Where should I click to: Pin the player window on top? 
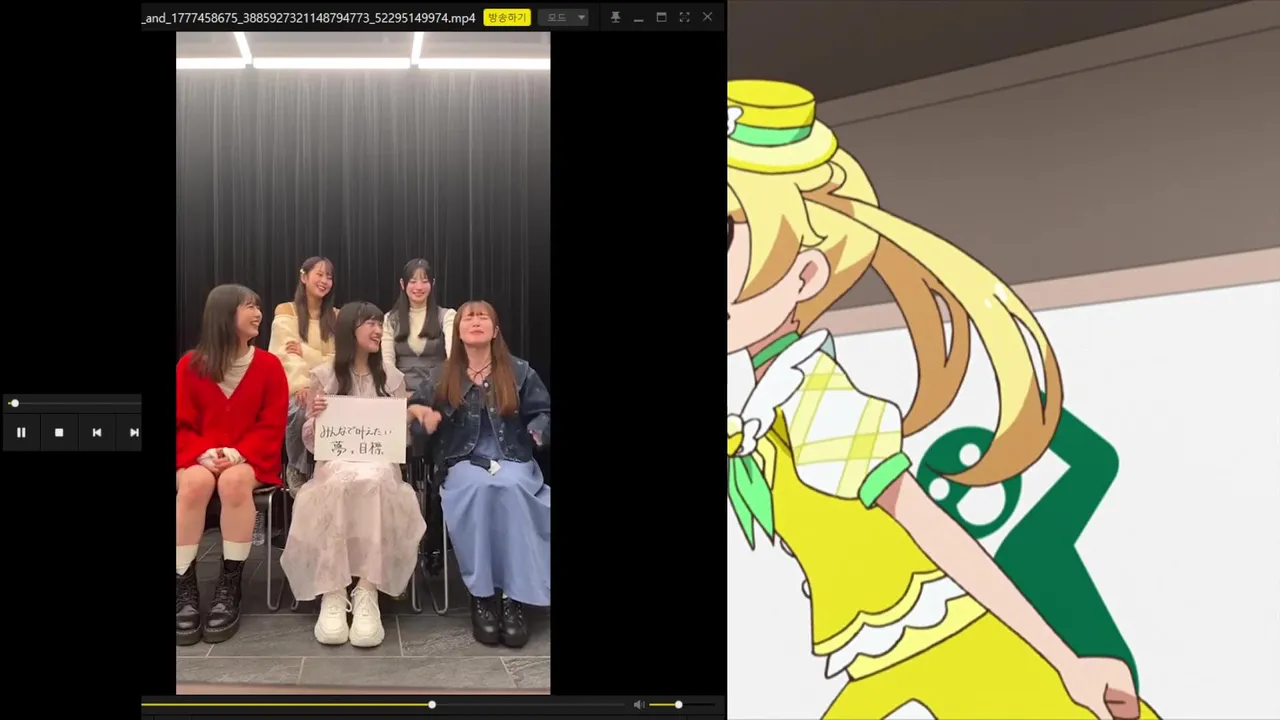(615, 17)
